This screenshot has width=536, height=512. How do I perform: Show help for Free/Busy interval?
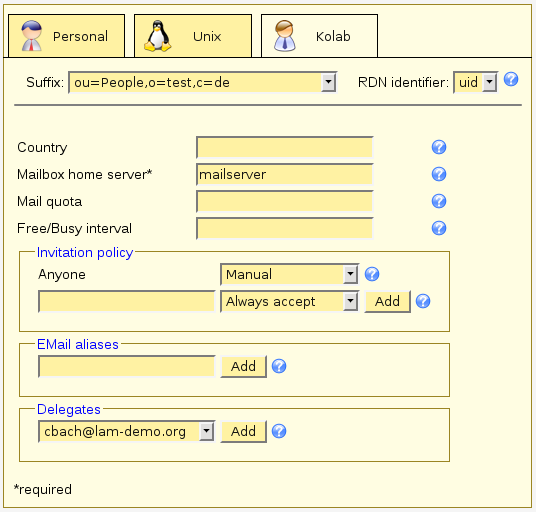click(439, 228)
